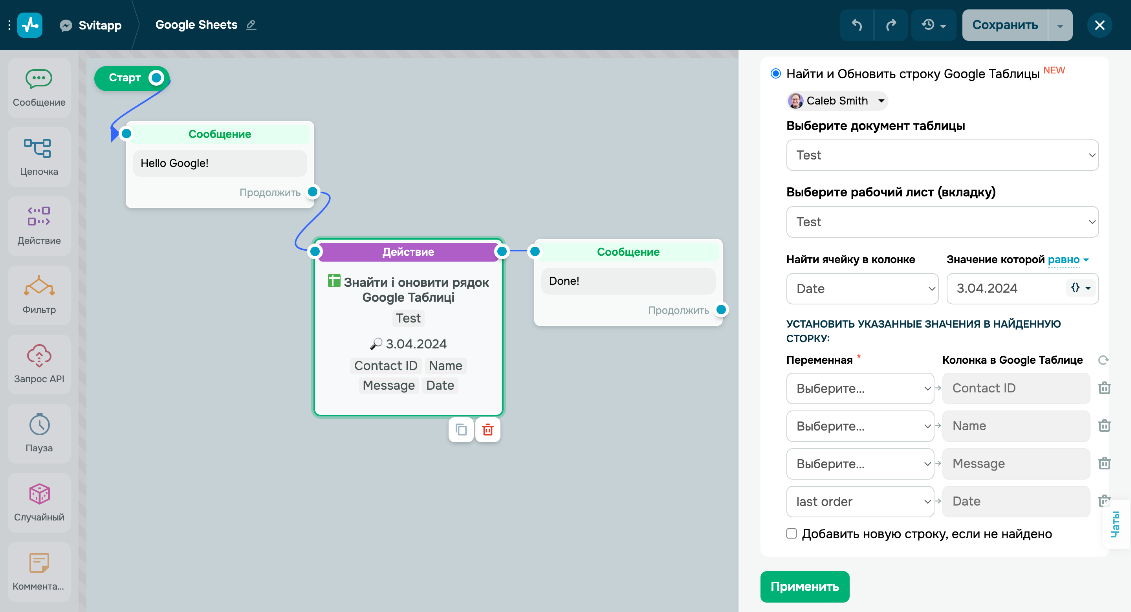
Task: Select the Сообщение tool in the sidebar
Action: pos(39,87)
